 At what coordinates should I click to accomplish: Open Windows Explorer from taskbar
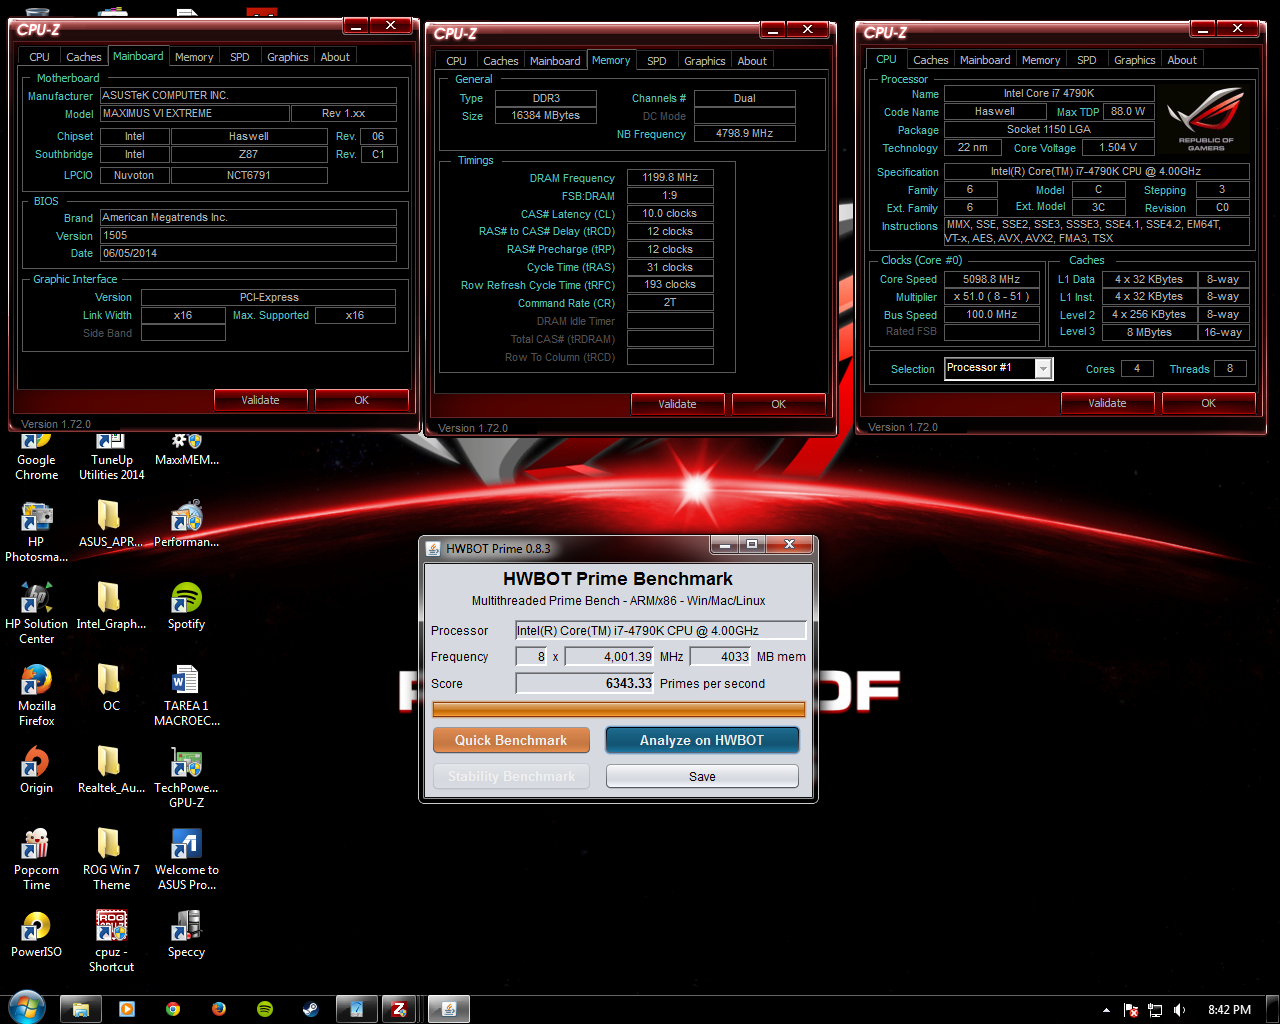click(x=81, y=1009)
